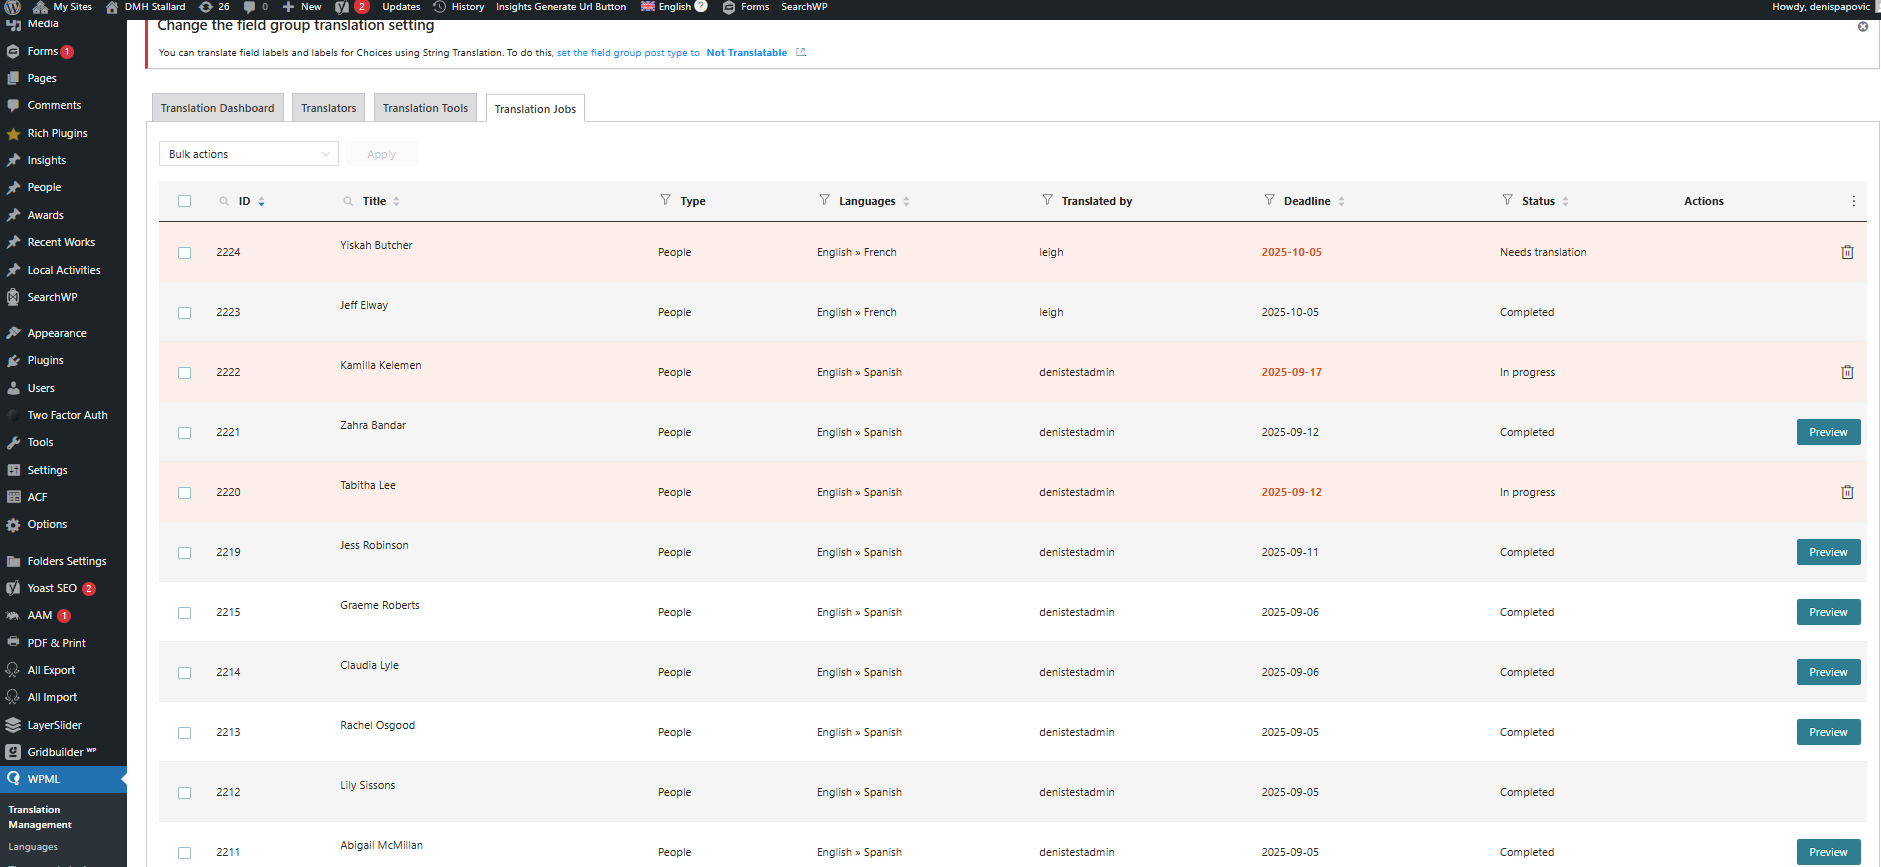
Task: Click the Deadline column filter icon
Action: pyautogui.click(x=1269, y=200)
